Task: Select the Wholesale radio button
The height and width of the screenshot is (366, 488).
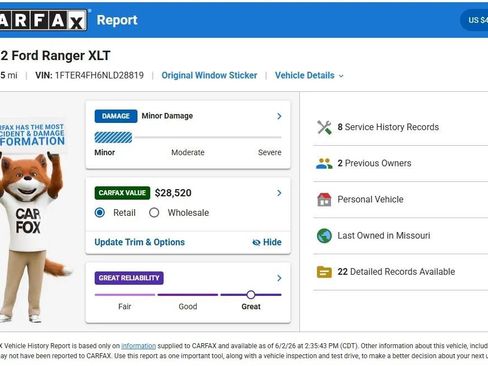Action: pyautogui.click(x=154, y=213)
